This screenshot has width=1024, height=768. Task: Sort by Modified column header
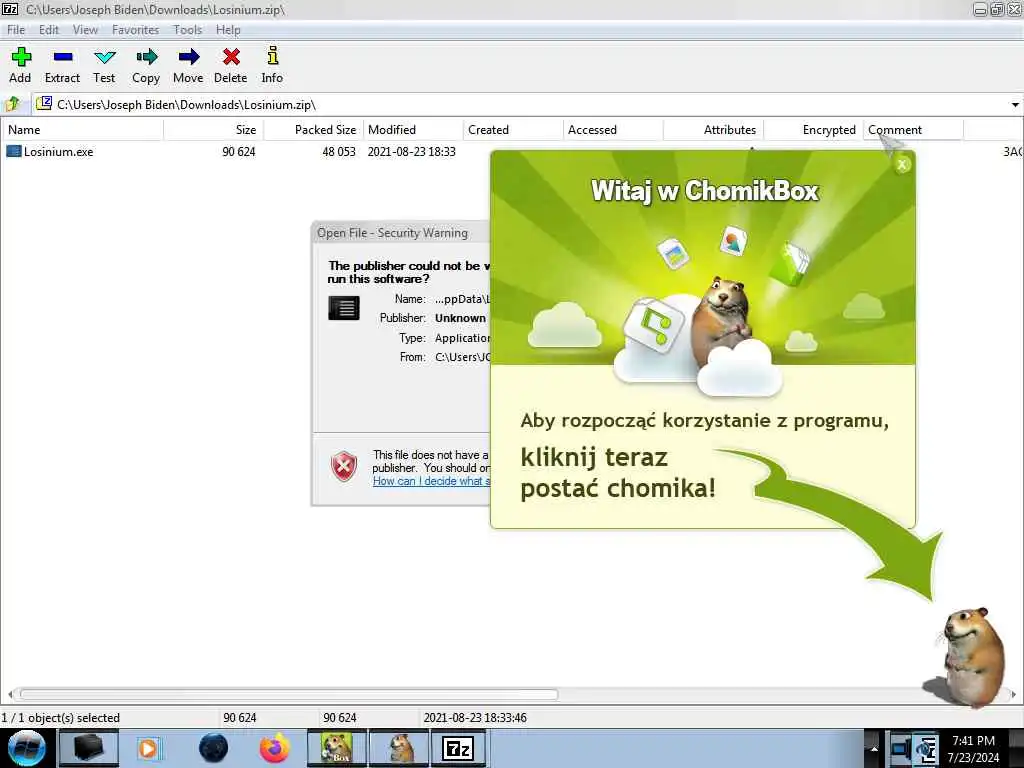pos(413,129)
